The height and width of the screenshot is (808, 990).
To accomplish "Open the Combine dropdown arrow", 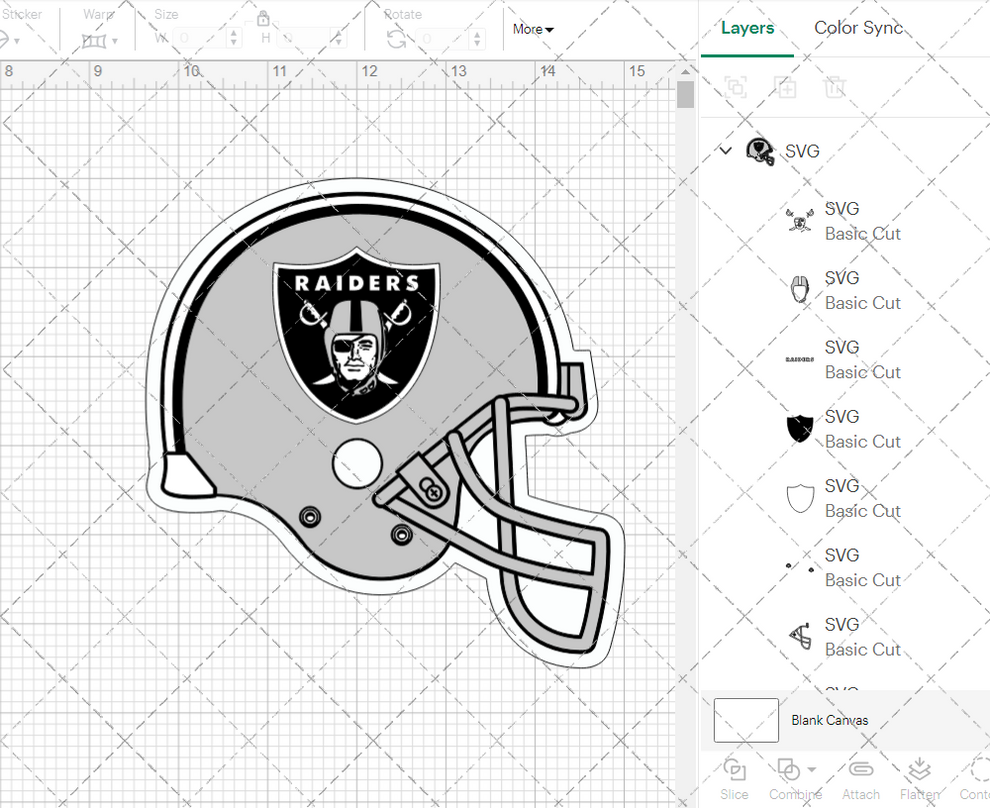I will (810, 770).
